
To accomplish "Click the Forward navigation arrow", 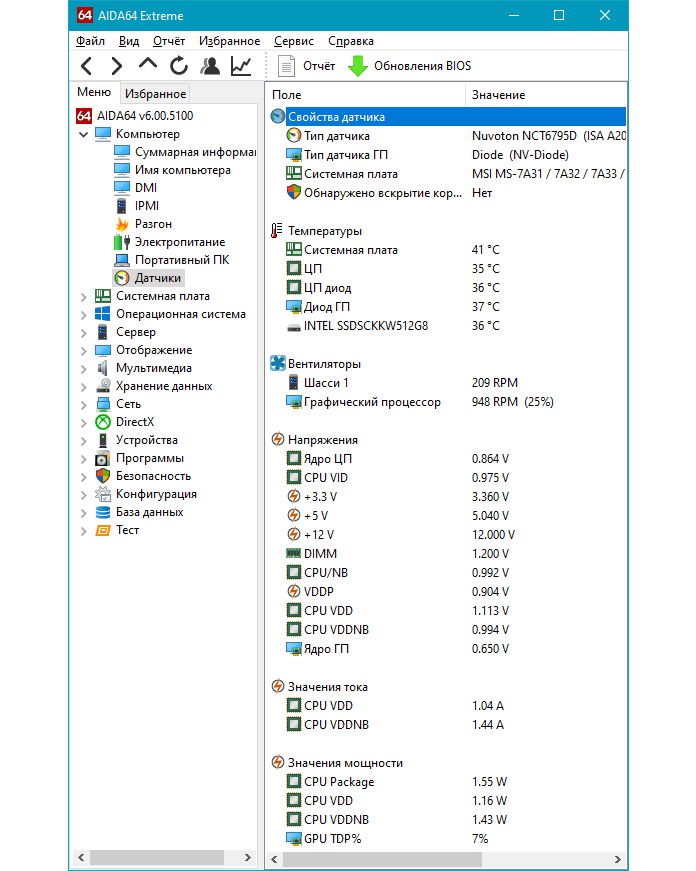I will click(x=117, y=66).
